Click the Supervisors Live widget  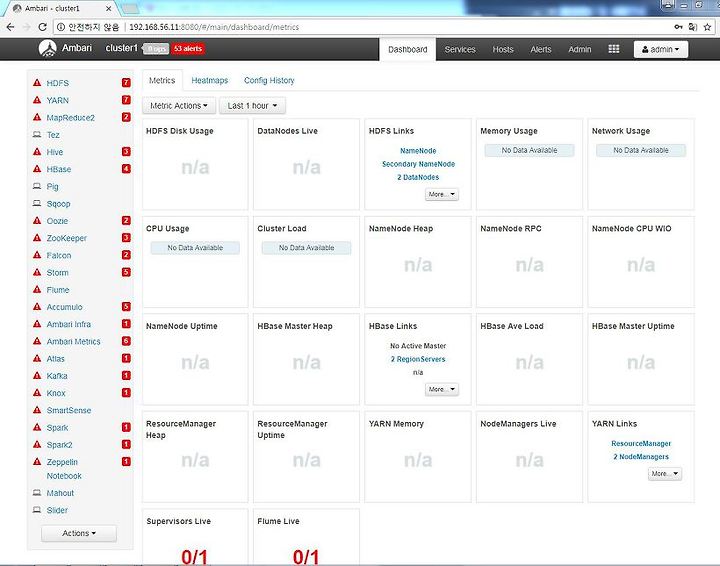(x=195, y=537)
